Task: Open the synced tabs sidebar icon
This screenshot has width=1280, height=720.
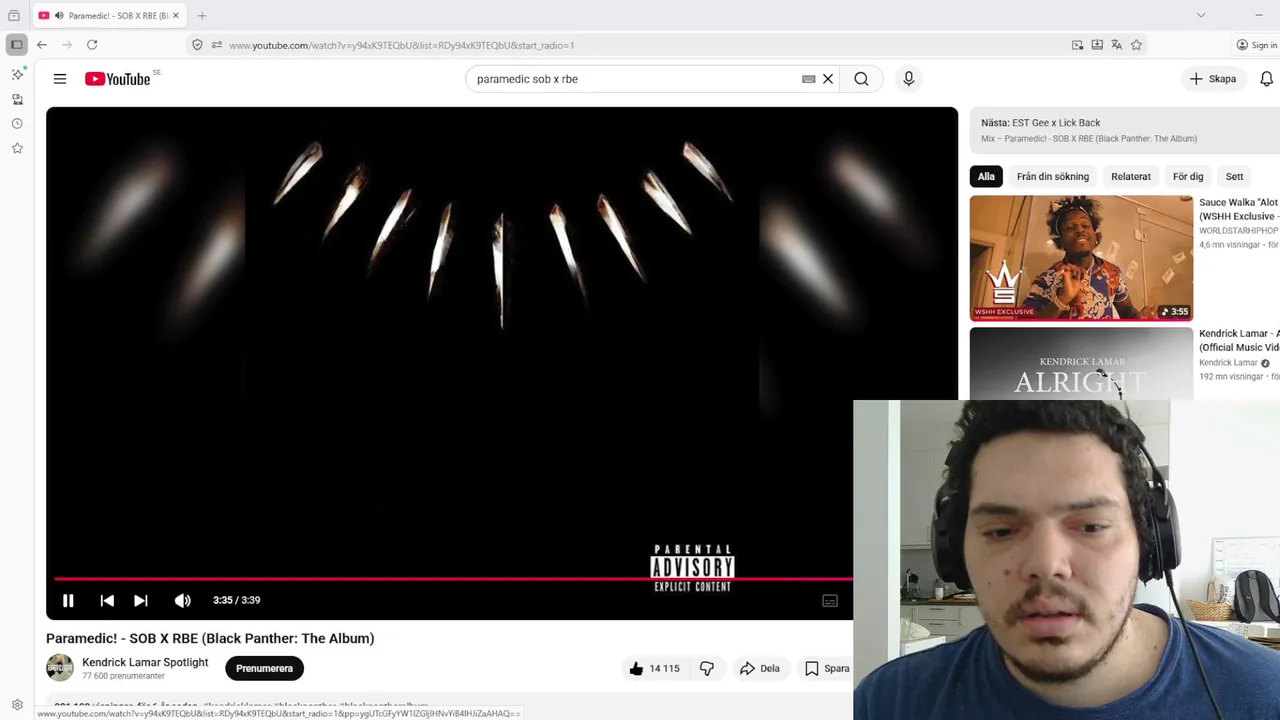Action: click(17, 99)
